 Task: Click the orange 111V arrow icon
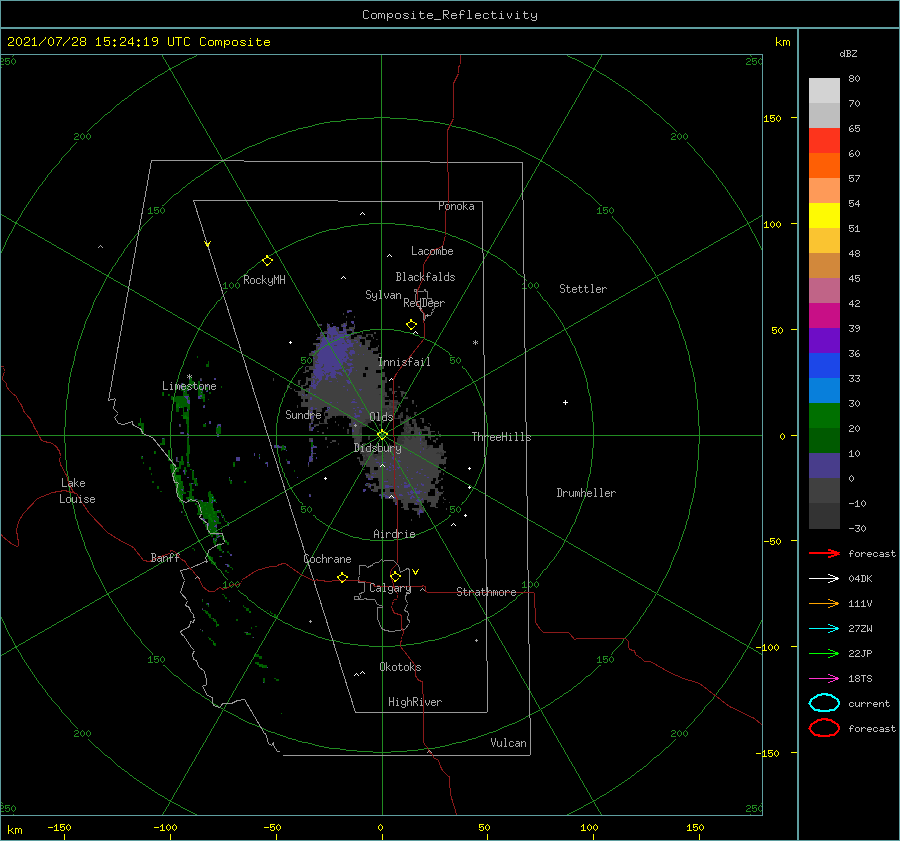pyautogui.click(x=824, y=603)
